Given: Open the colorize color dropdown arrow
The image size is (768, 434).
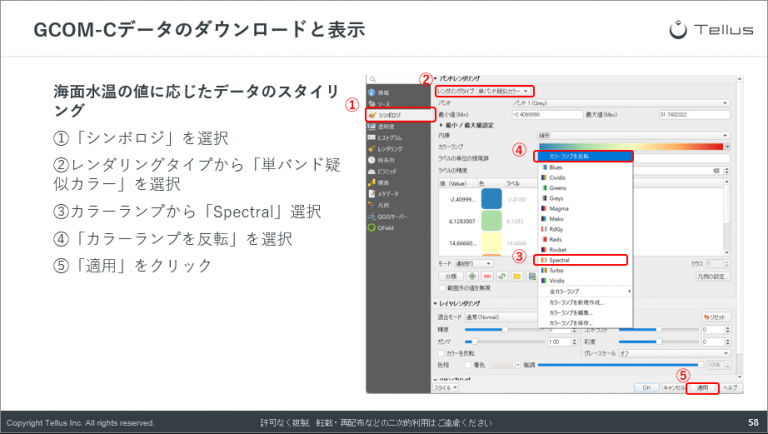Looking at the screenshot, I should [518, 365].
